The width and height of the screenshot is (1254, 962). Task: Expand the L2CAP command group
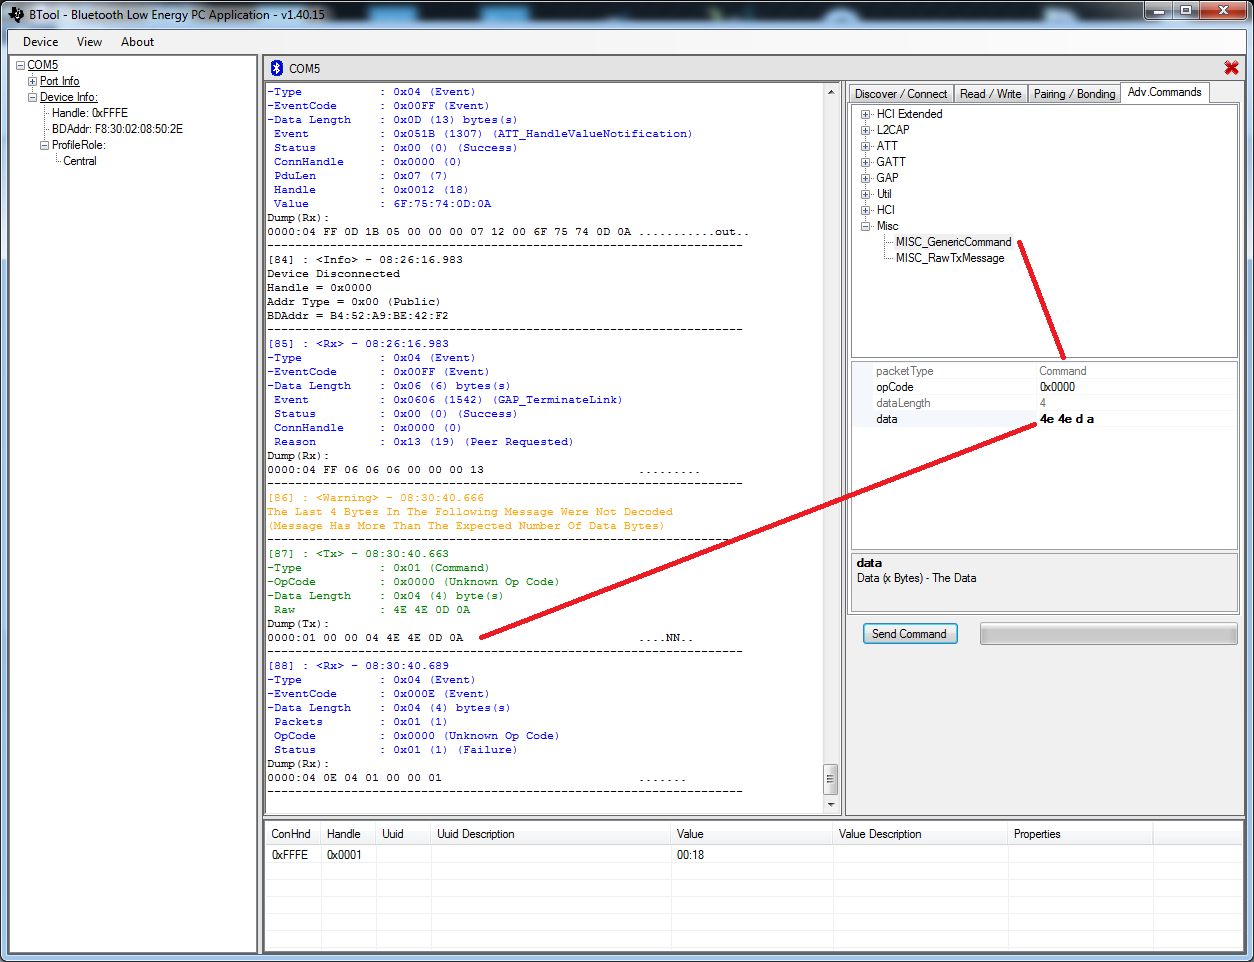coord(866,130)
